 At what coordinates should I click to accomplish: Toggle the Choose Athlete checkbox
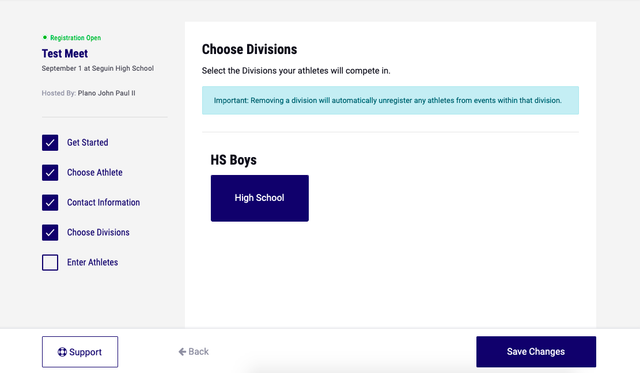tap(50, 173)
